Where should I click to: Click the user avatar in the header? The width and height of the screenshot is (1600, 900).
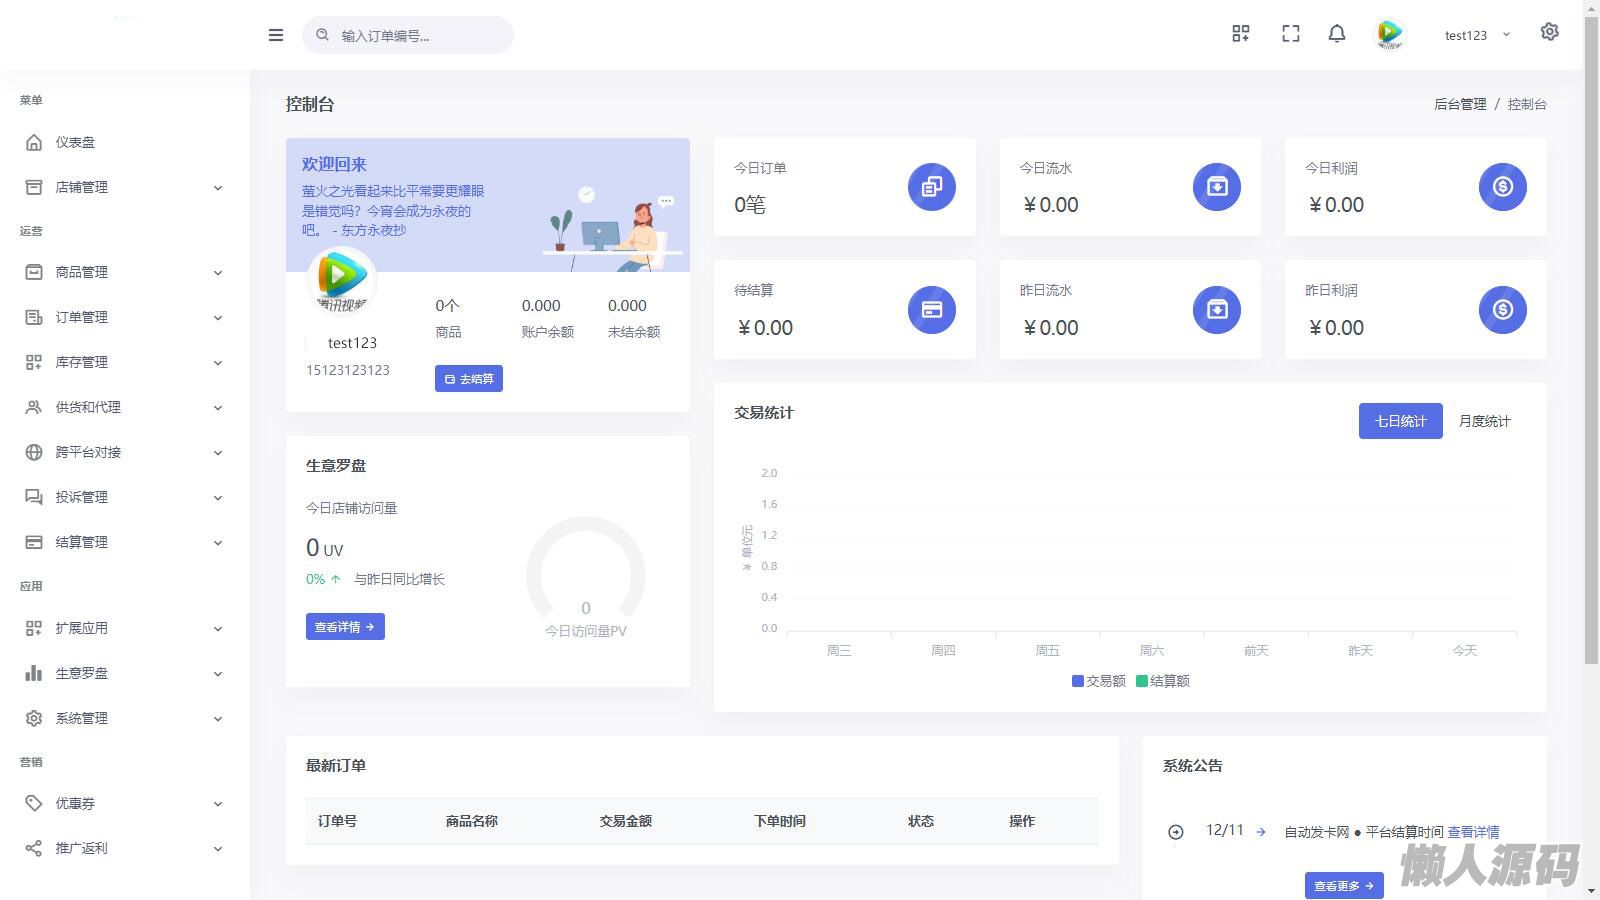[x=1389, y=34]
